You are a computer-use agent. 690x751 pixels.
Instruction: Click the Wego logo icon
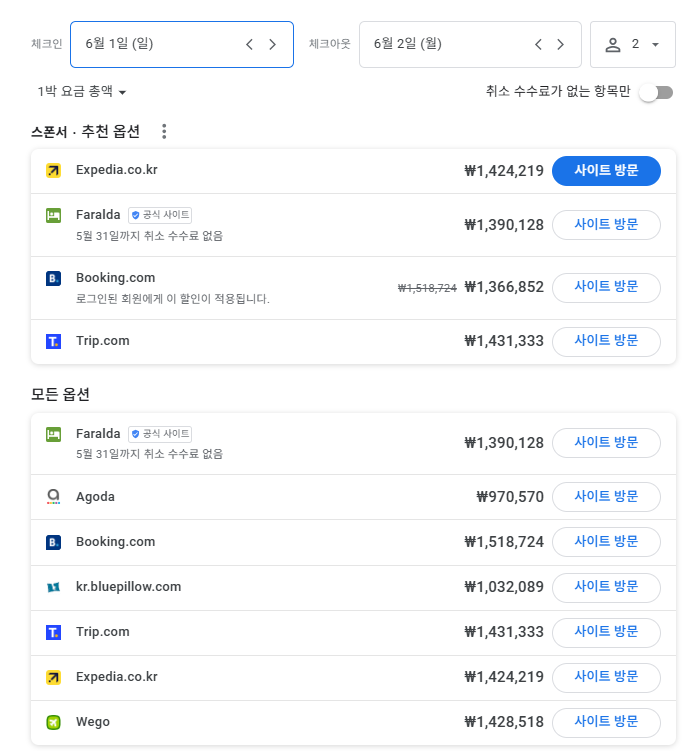[53, 722]
